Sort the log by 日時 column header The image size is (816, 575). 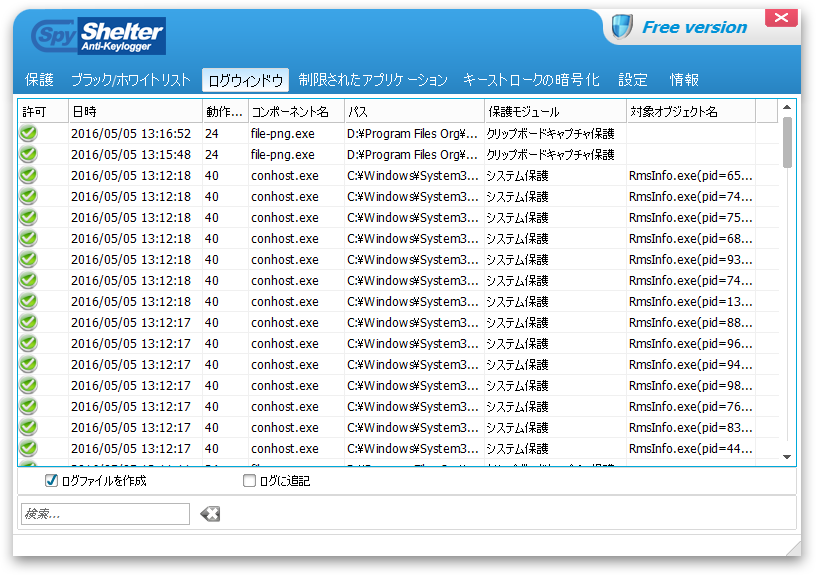(x=135, y=111)
